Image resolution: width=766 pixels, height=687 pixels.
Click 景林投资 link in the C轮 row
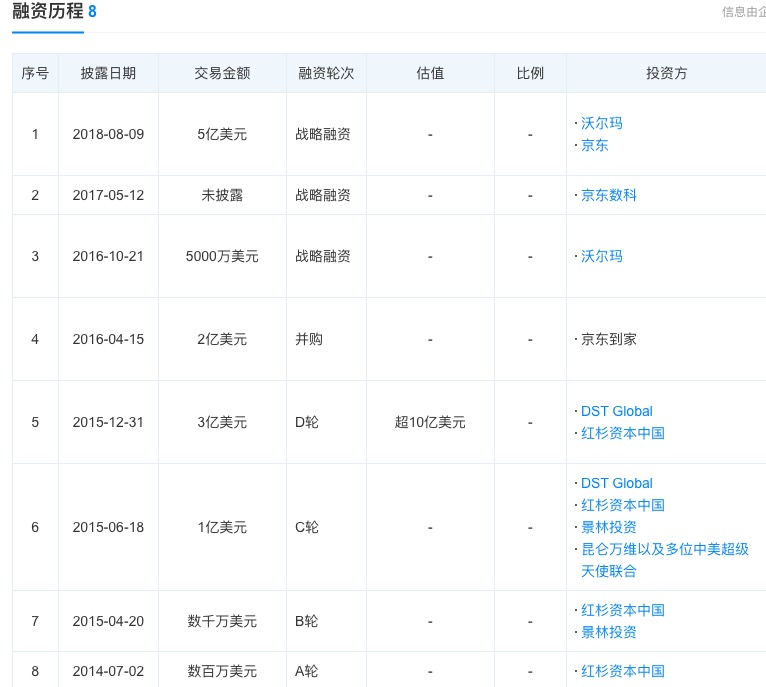(608, 527)
